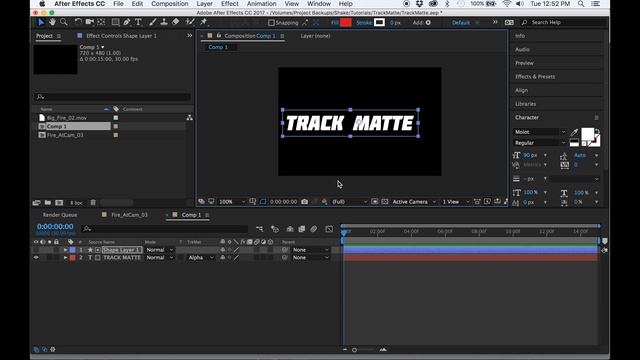
Task: Switch to the Fire_AtCam_03 timeline tab
Action: click(x=129, y=215)
